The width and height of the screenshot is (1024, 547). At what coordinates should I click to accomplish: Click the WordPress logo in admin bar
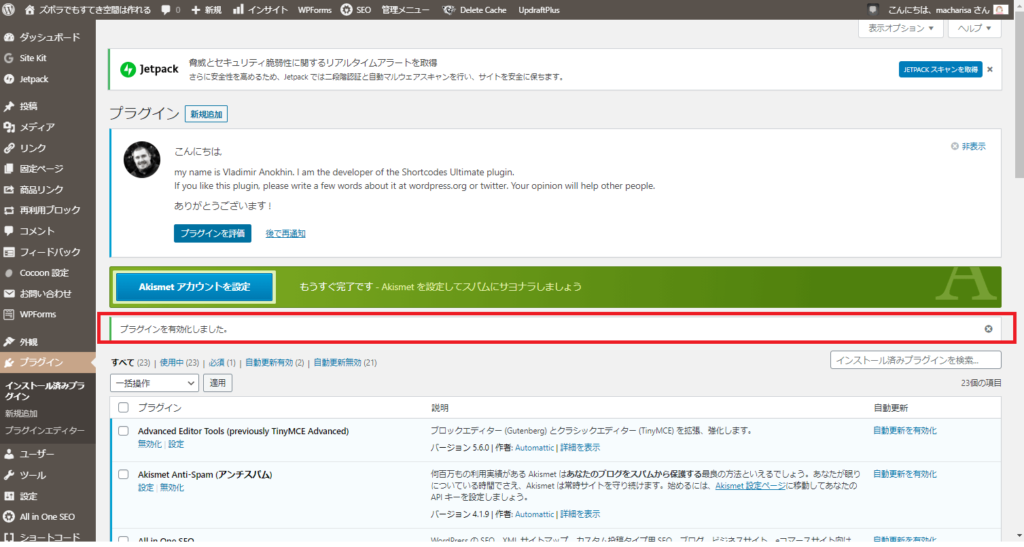coord(10,9)
